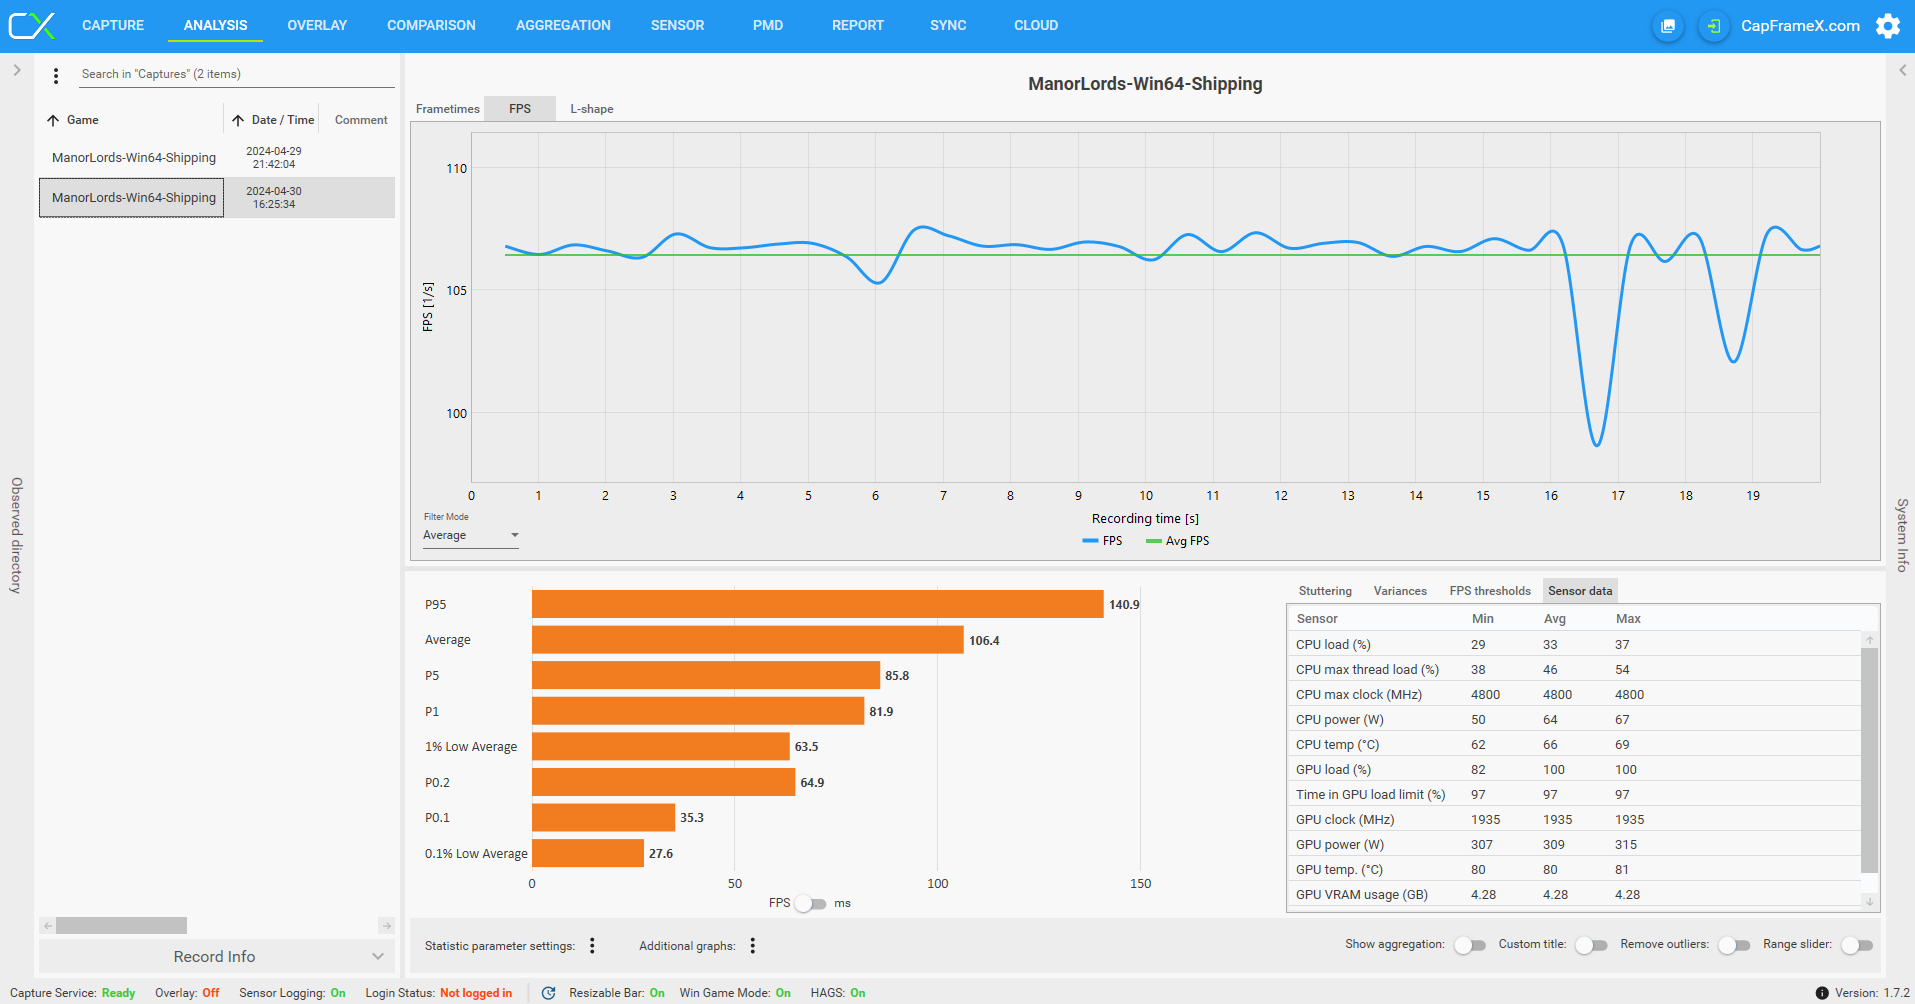Open the SYNC tab

click(x=948, y=26)
